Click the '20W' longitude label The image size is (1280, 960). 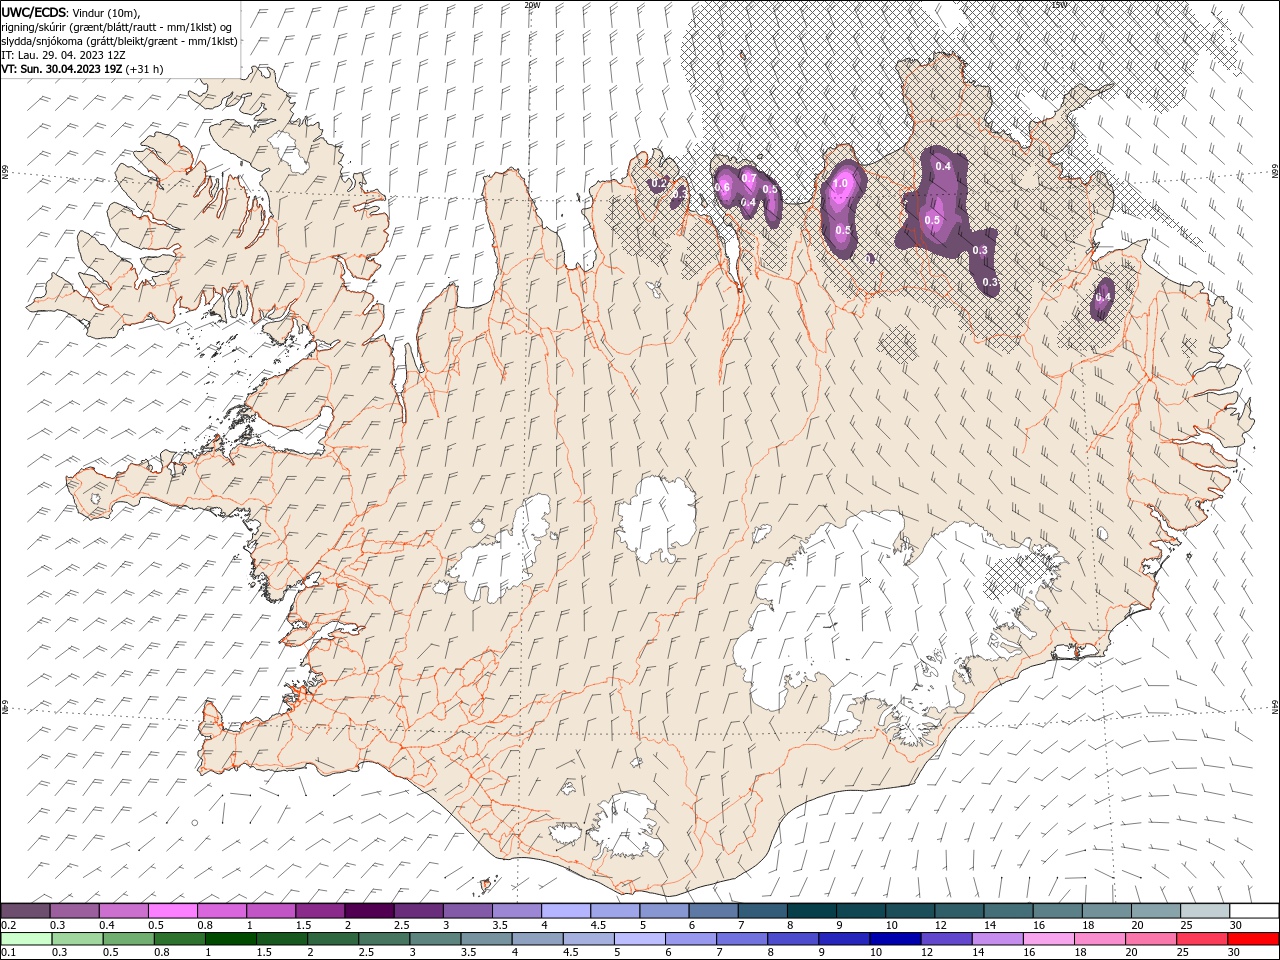pyautogui.click(x=532, y=5)
